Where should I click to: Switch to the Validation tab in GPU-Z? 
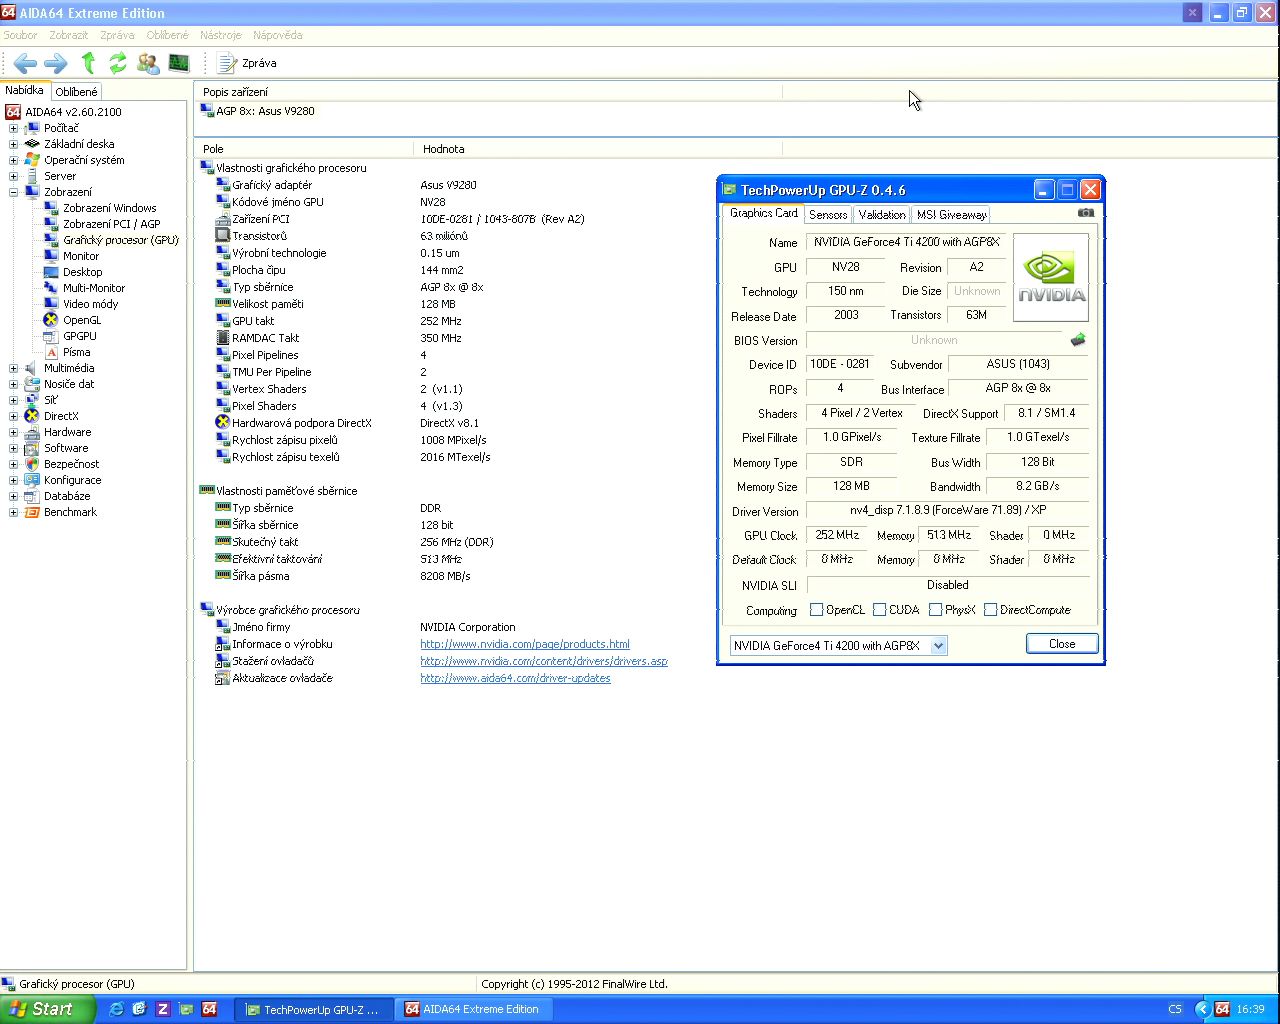click(x=882, y=215)
